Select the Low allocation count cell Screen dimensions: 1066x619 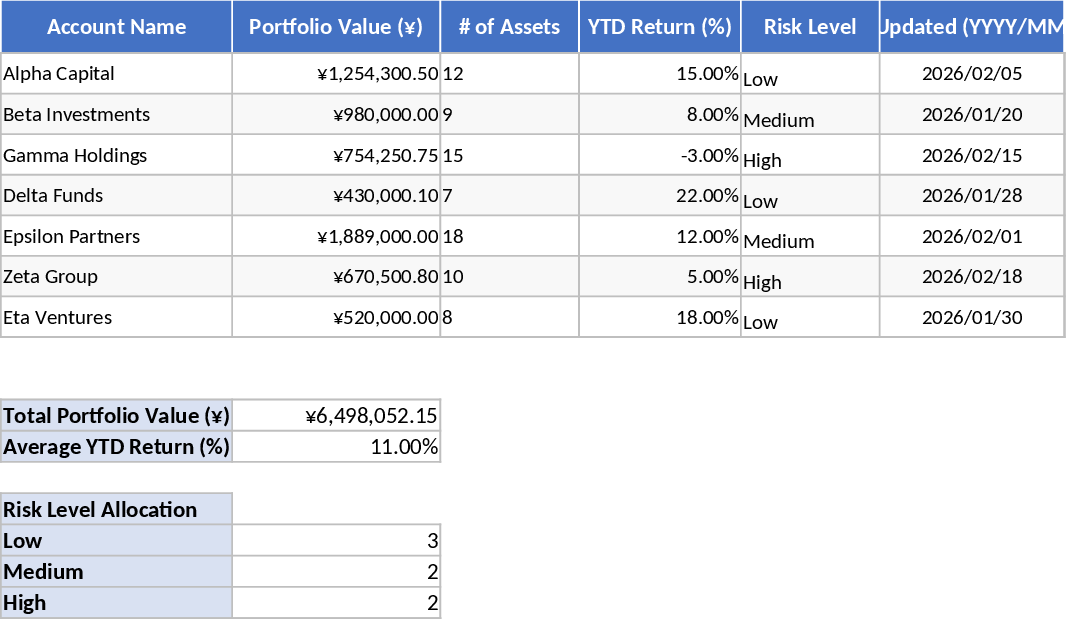pyautogui.click(x=336, y=540)
